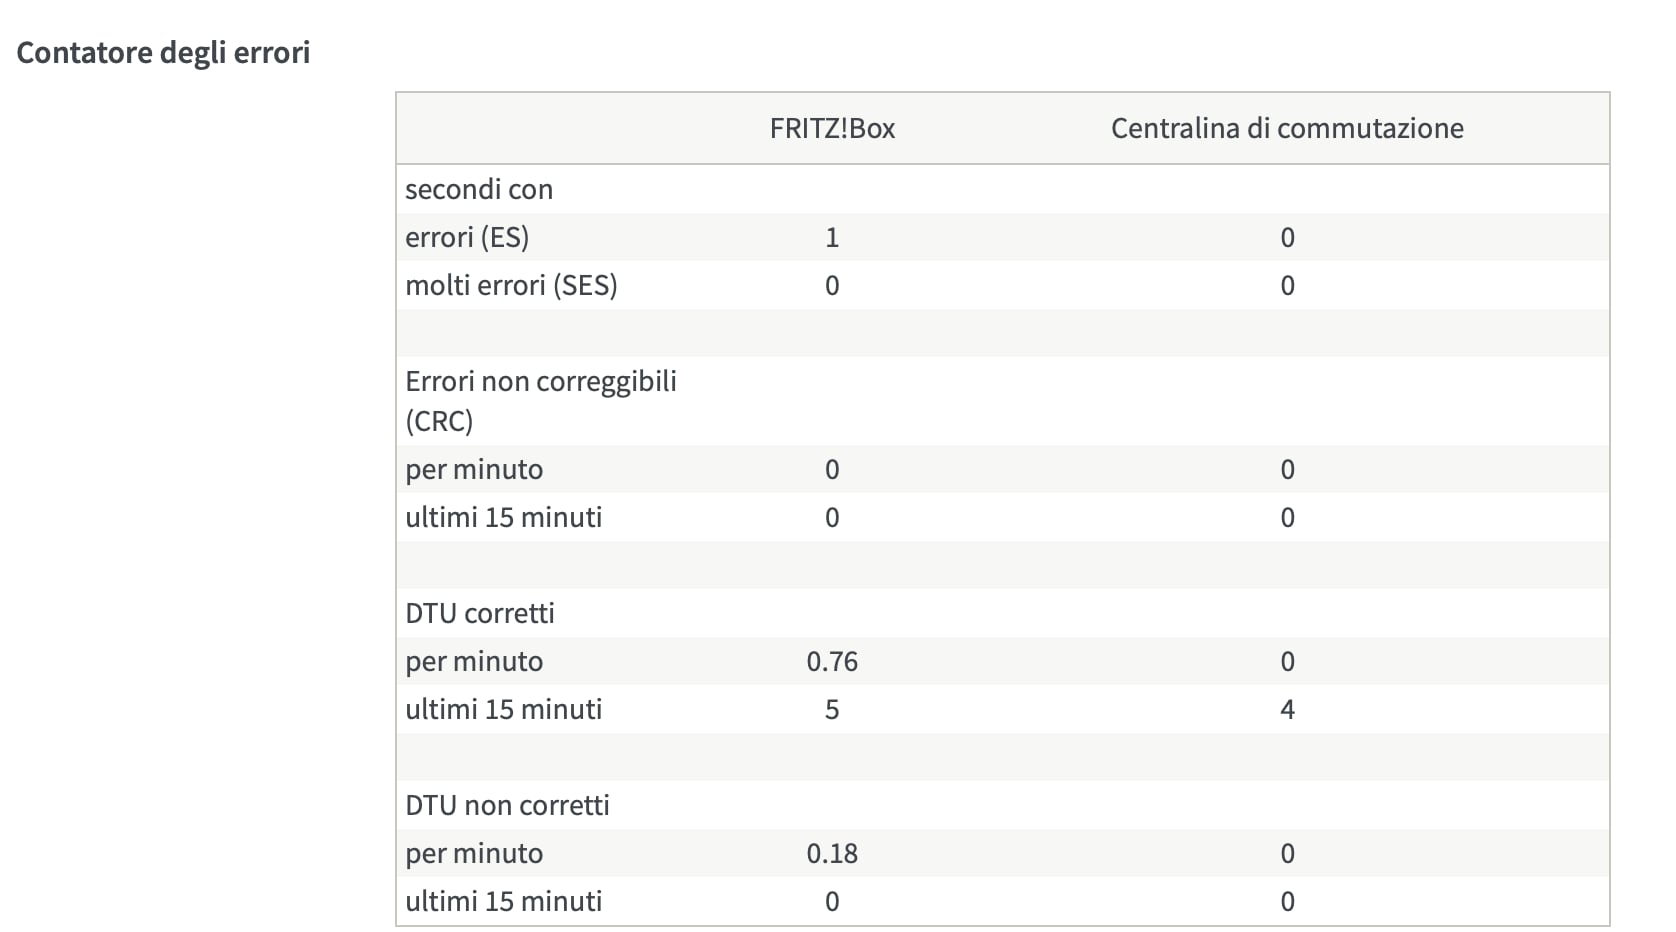Click per minuto label under CRC

pyautogui.click(x=474, y=469)
